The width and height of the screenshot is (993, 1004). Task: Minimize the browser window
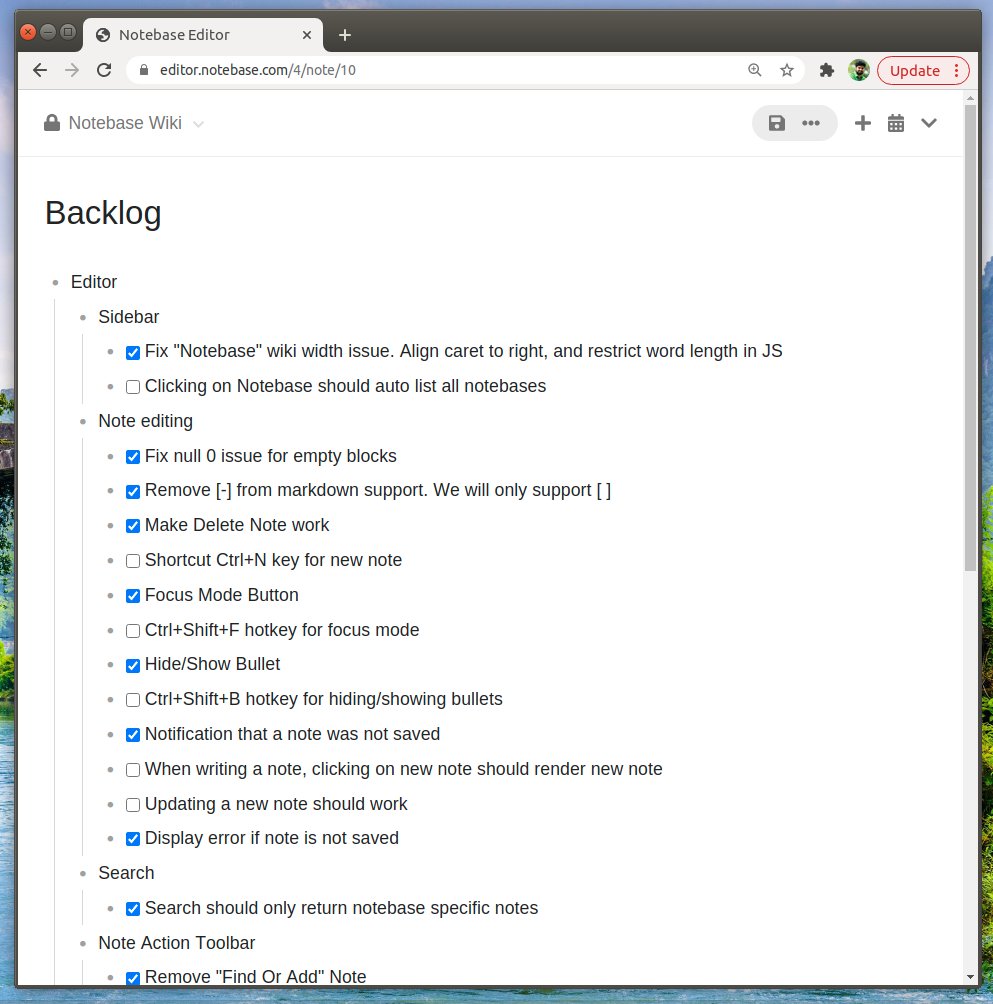47,31
